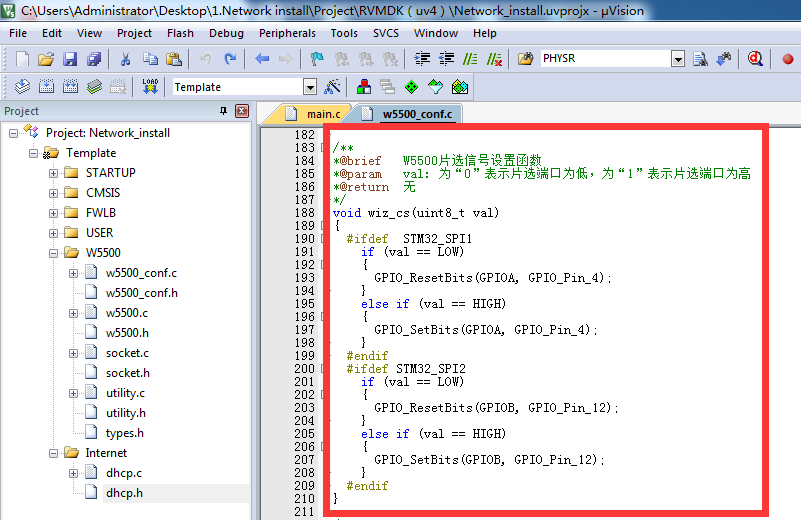
Task: Collapse the Template target node
Action: 33,153
